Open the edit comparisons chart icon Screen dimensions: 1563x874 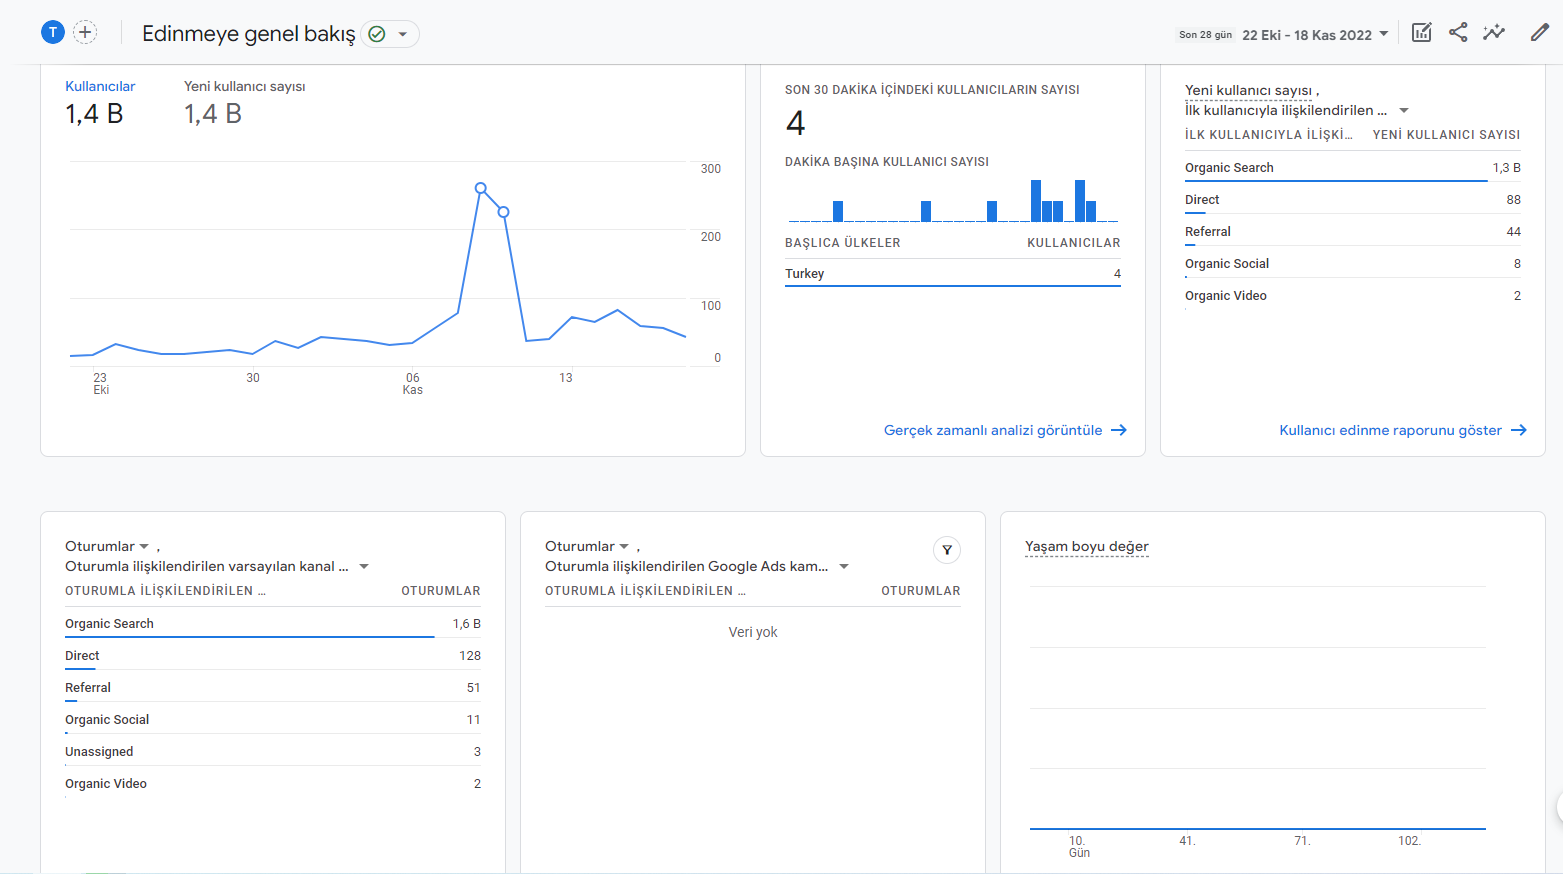(1421, 32)
